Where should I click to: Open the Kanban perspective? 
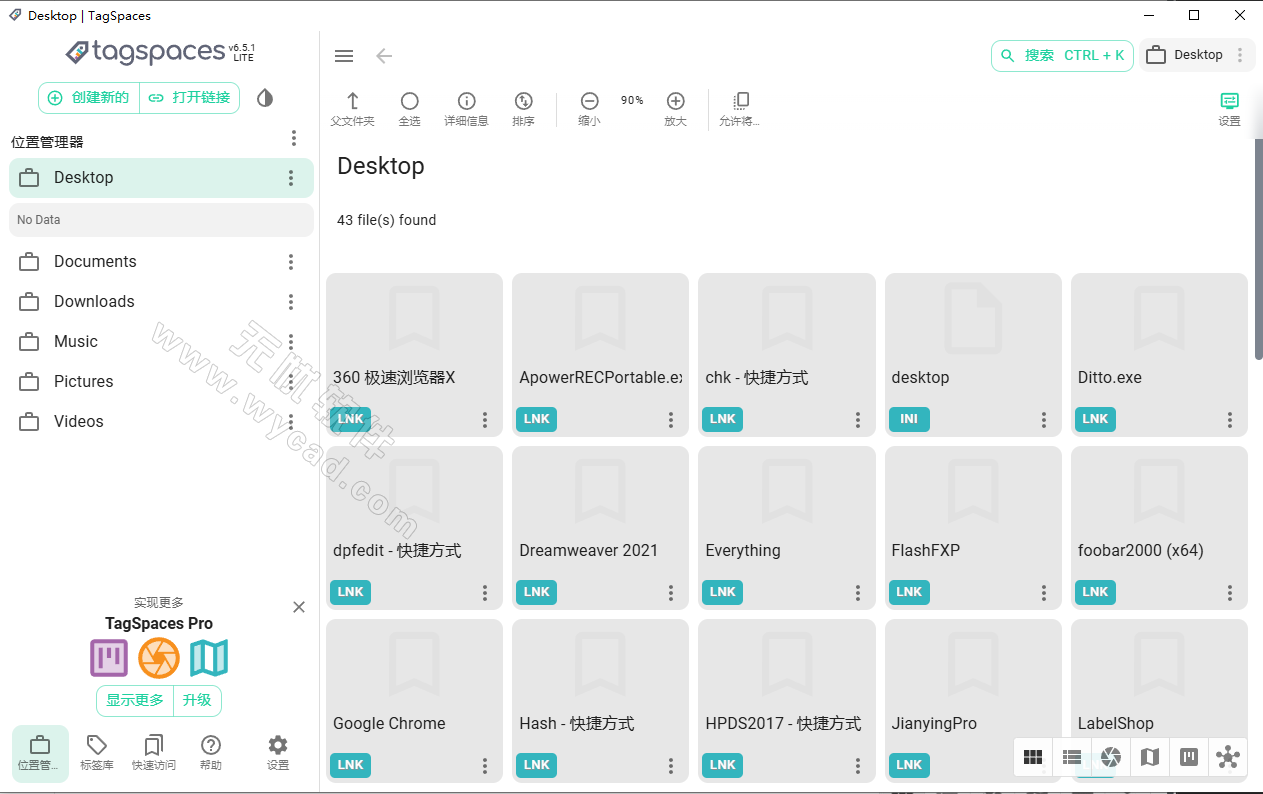pyautogui.click(x=1189, y=757)
